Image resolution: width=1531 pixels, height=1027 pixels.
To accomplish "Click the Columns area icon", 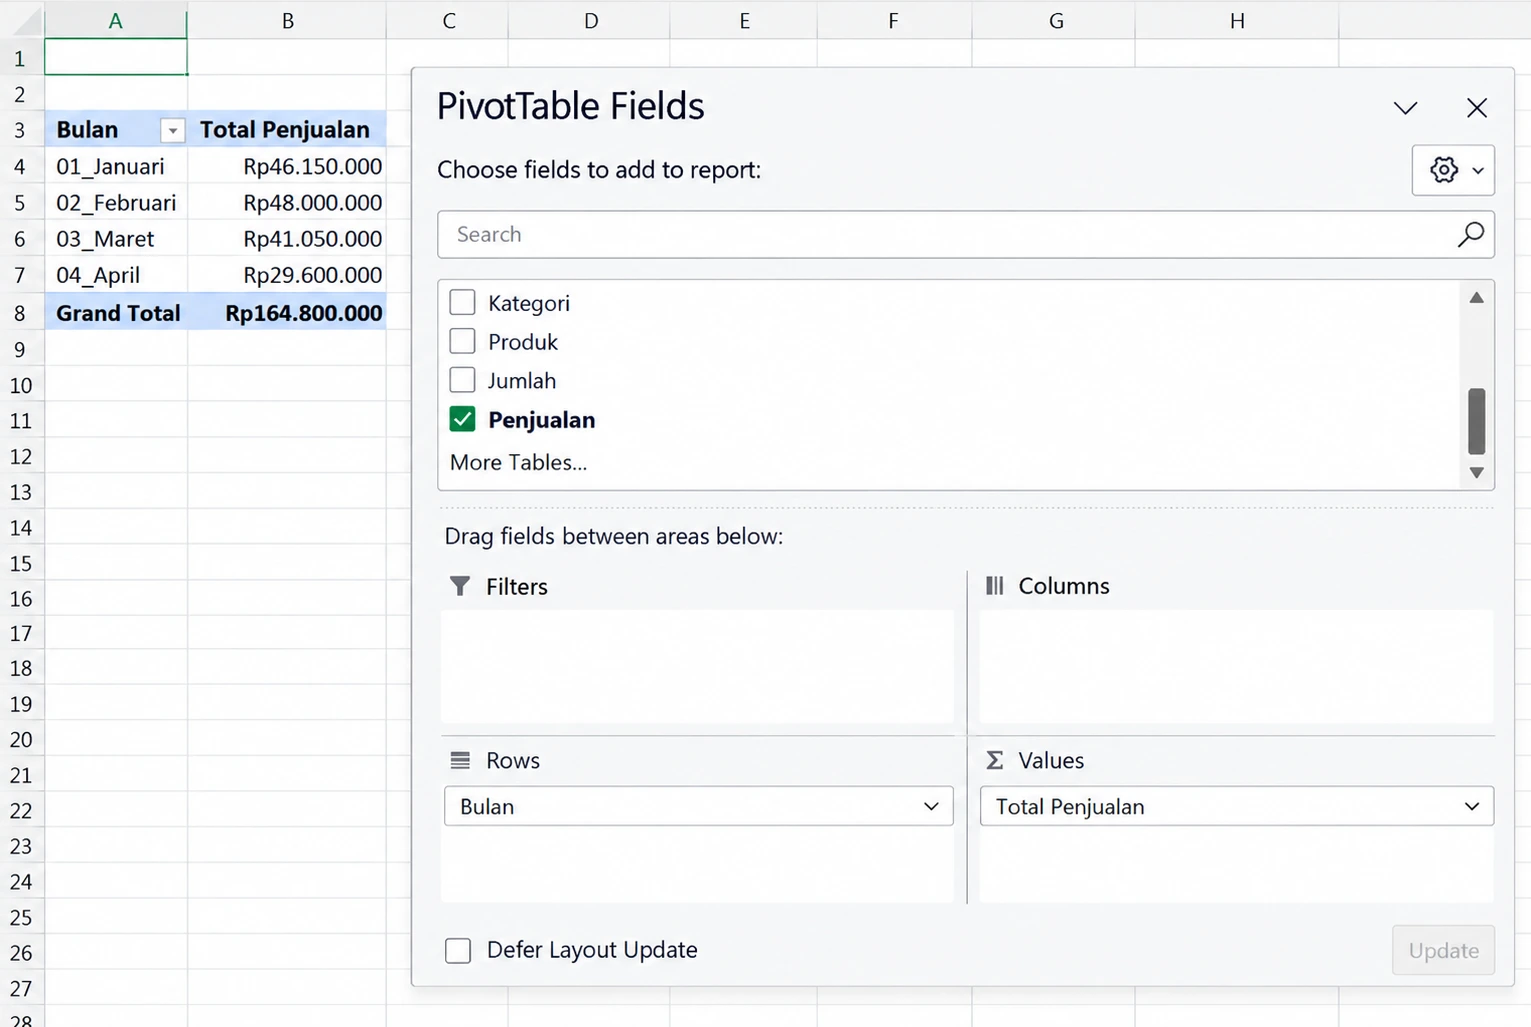I will point(994,586).
